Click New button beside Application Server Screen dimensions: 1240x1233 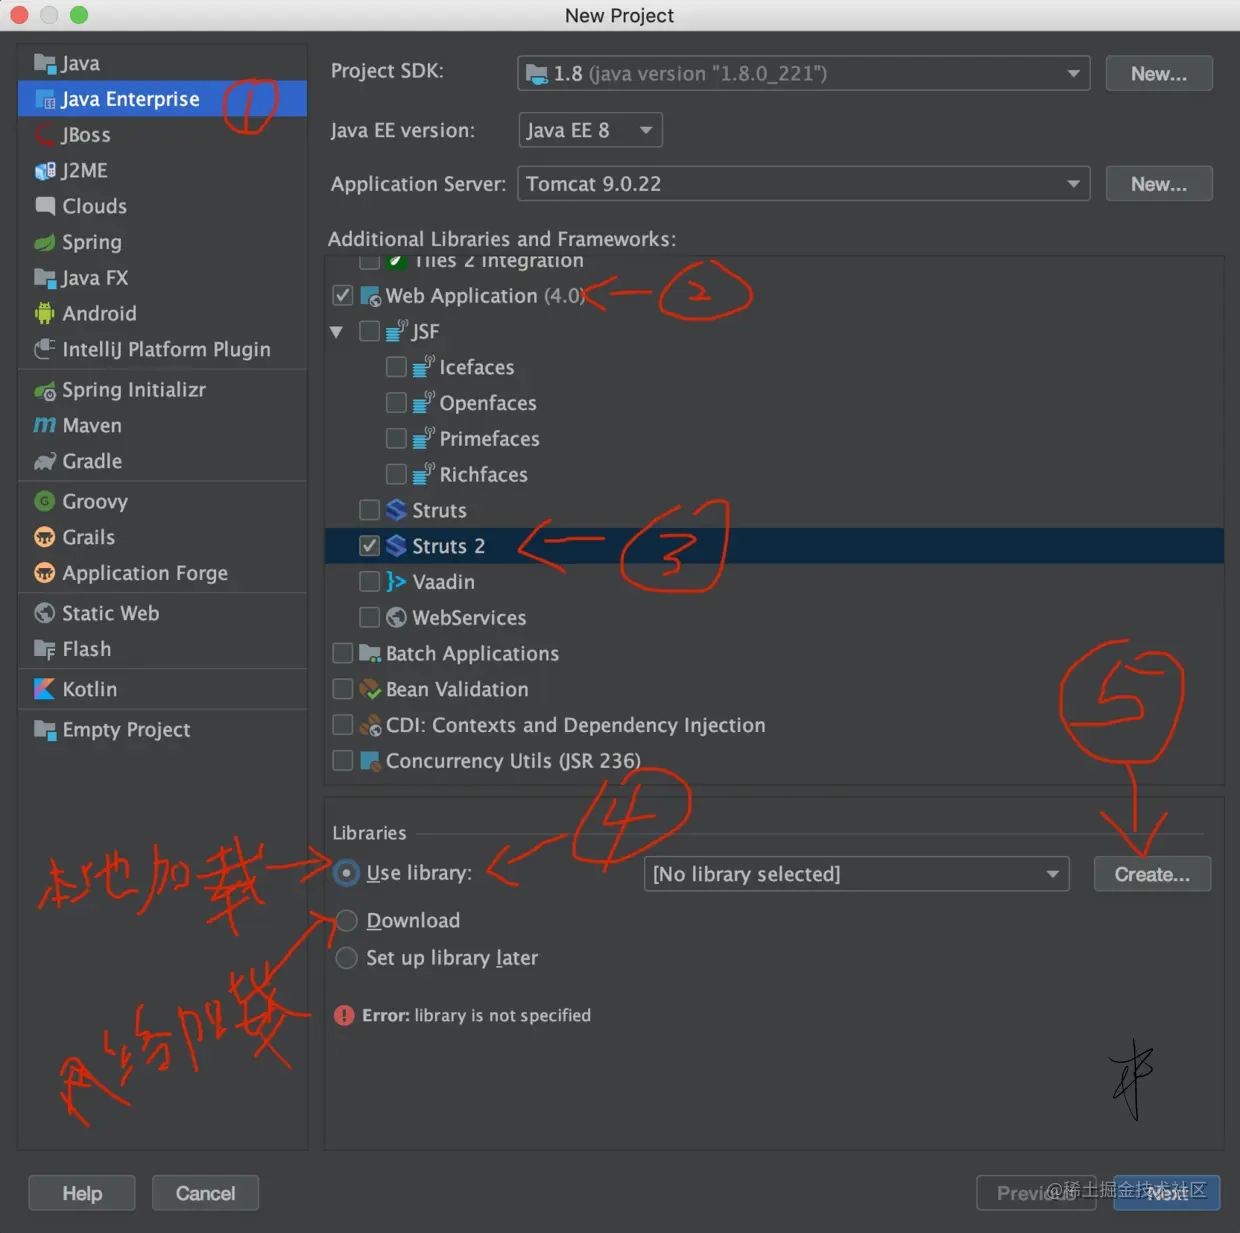click(x=1159, y=184)
